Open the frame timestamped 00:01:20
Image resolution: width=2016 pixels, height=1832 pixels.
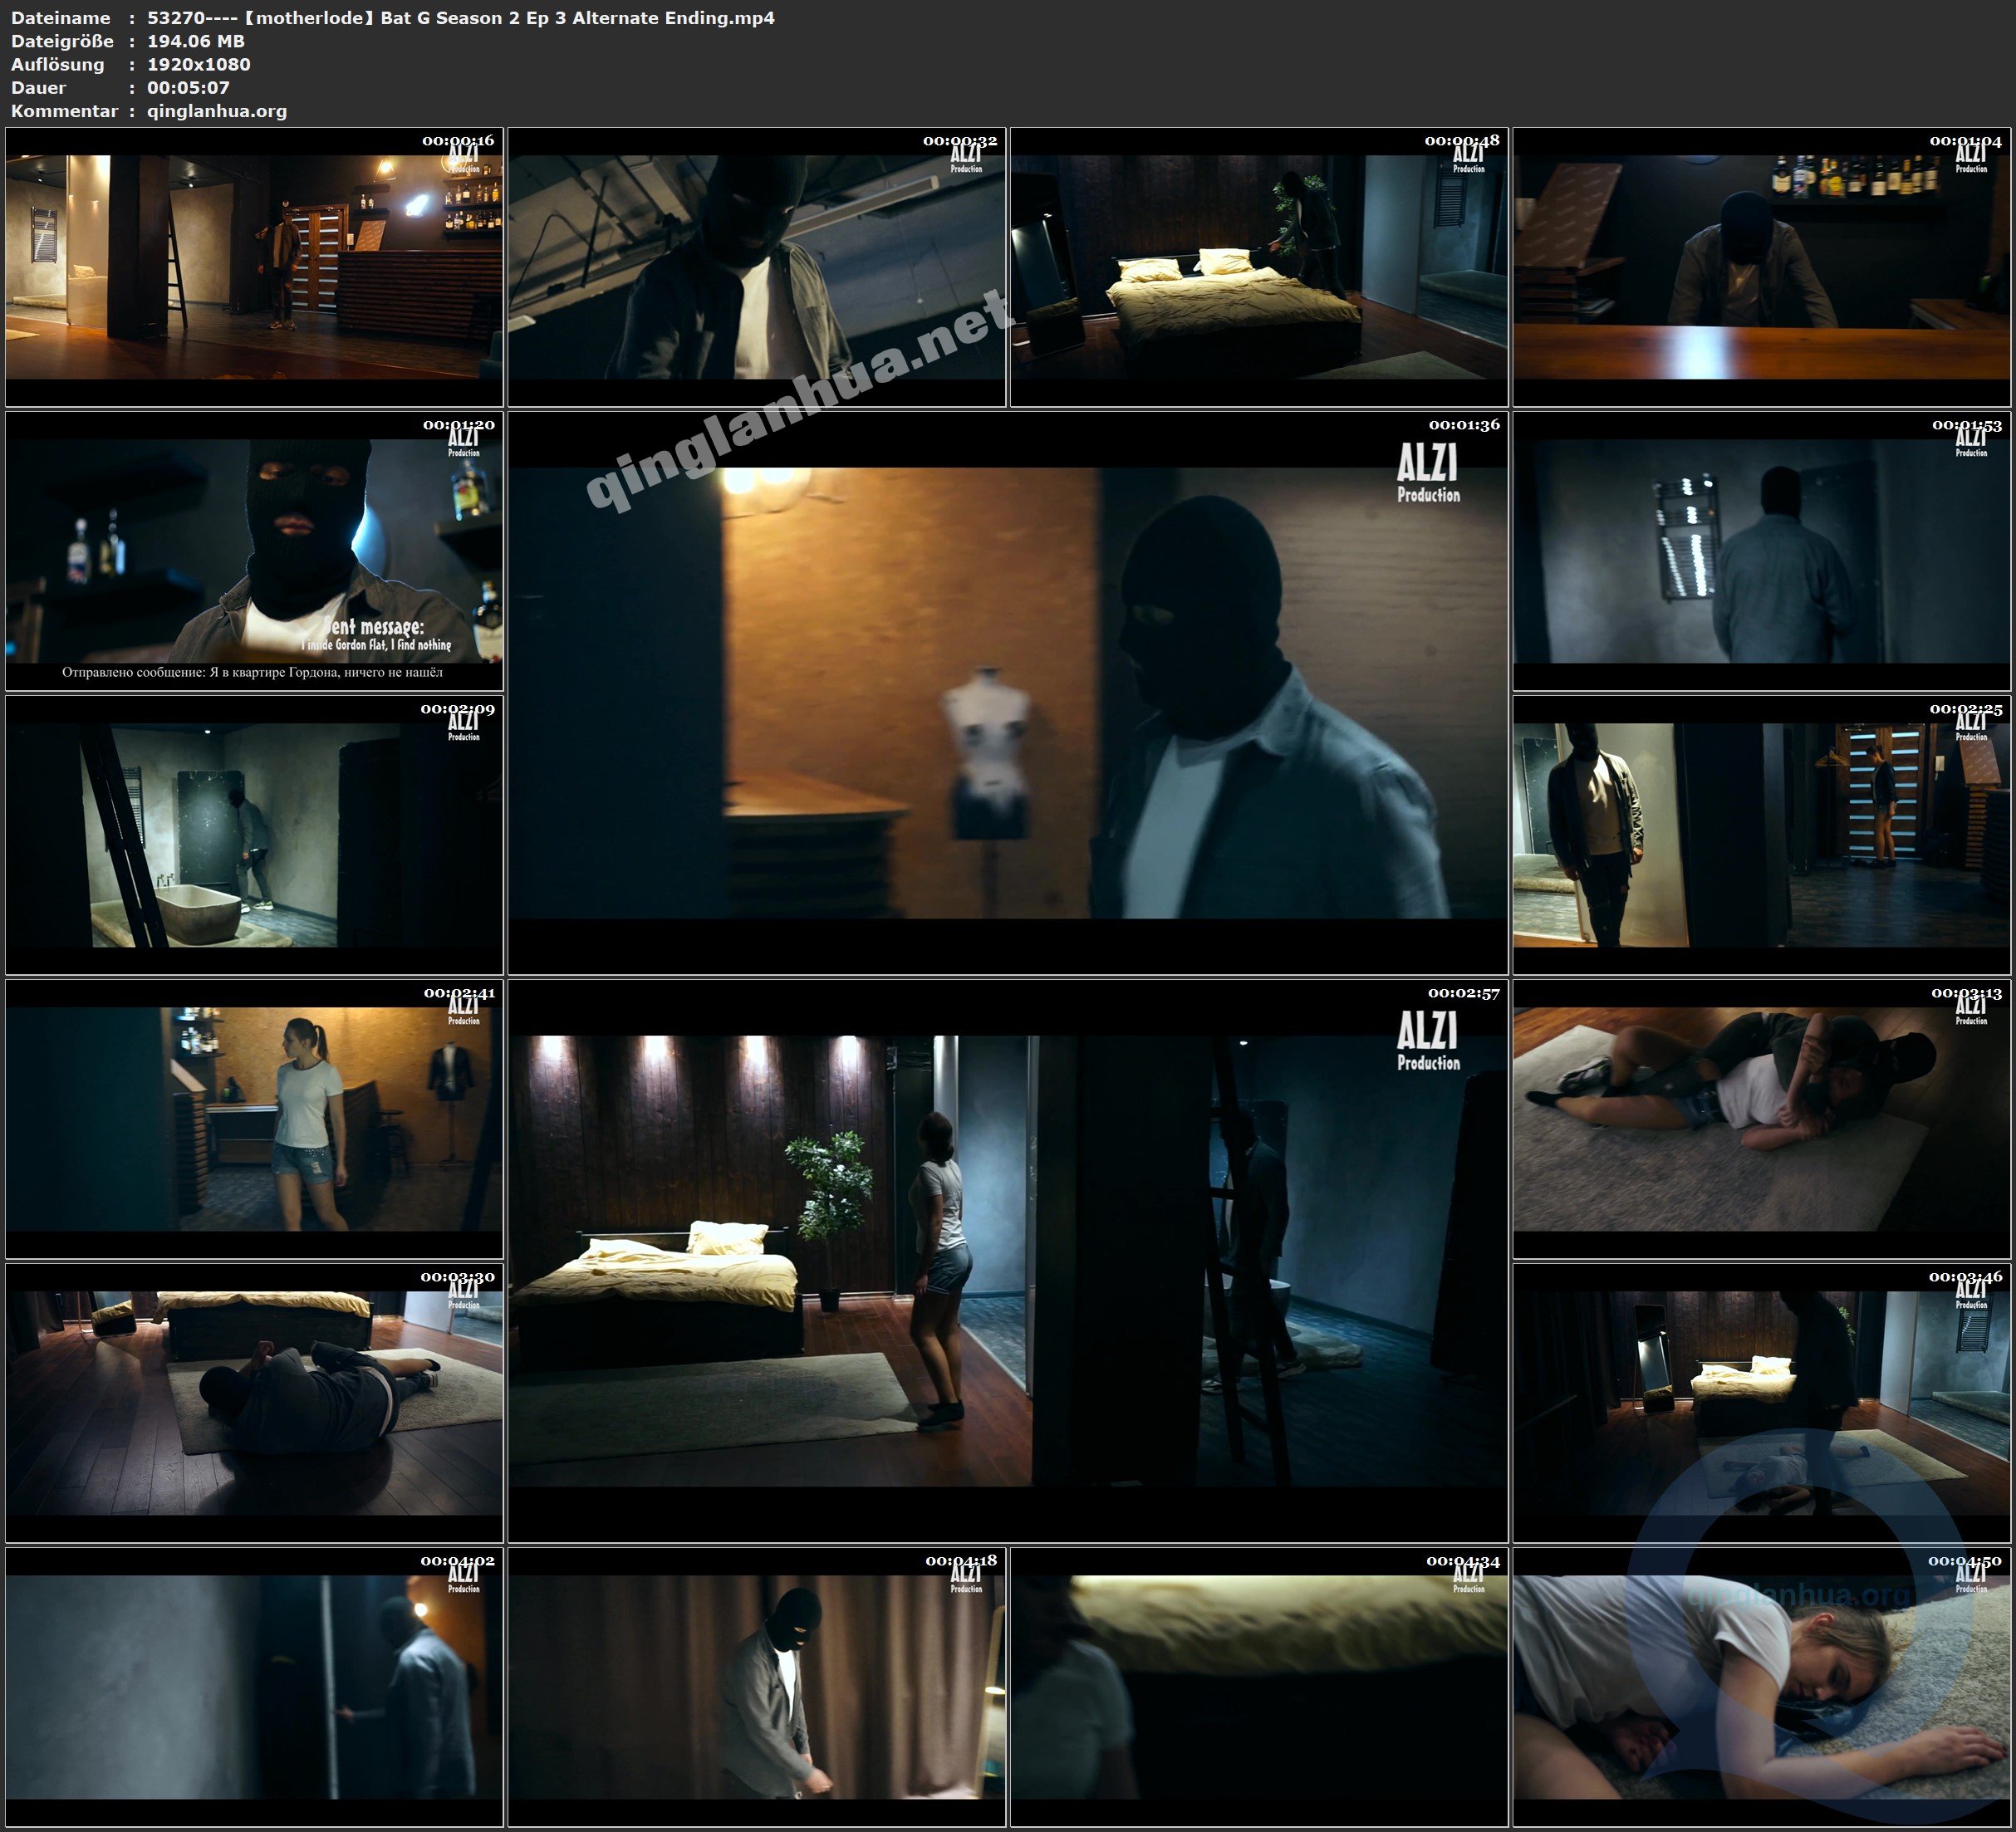(x=254, y=551)
